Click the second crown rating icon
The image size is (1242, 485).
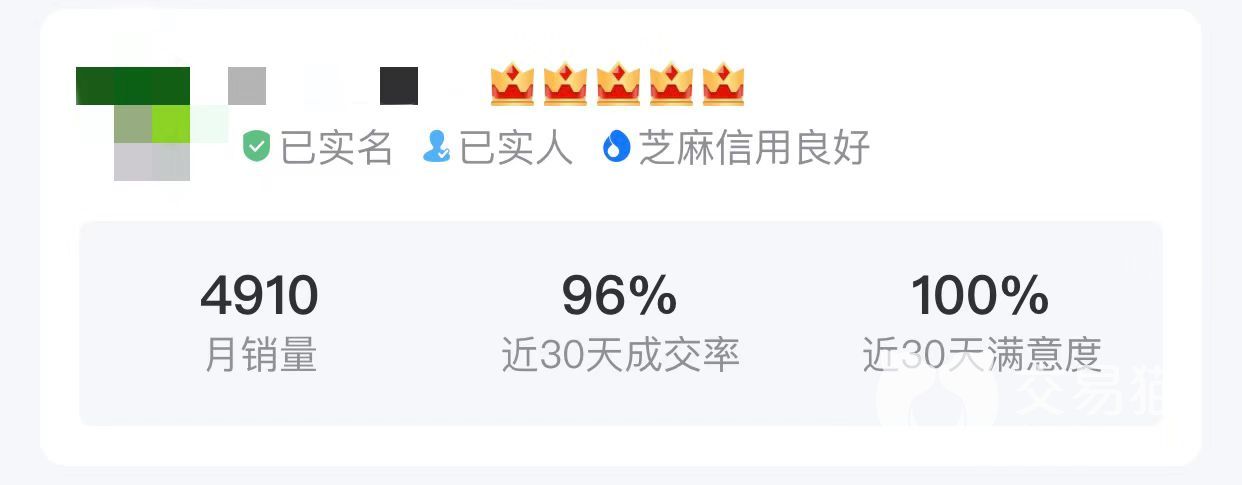[x=566, y=85]
